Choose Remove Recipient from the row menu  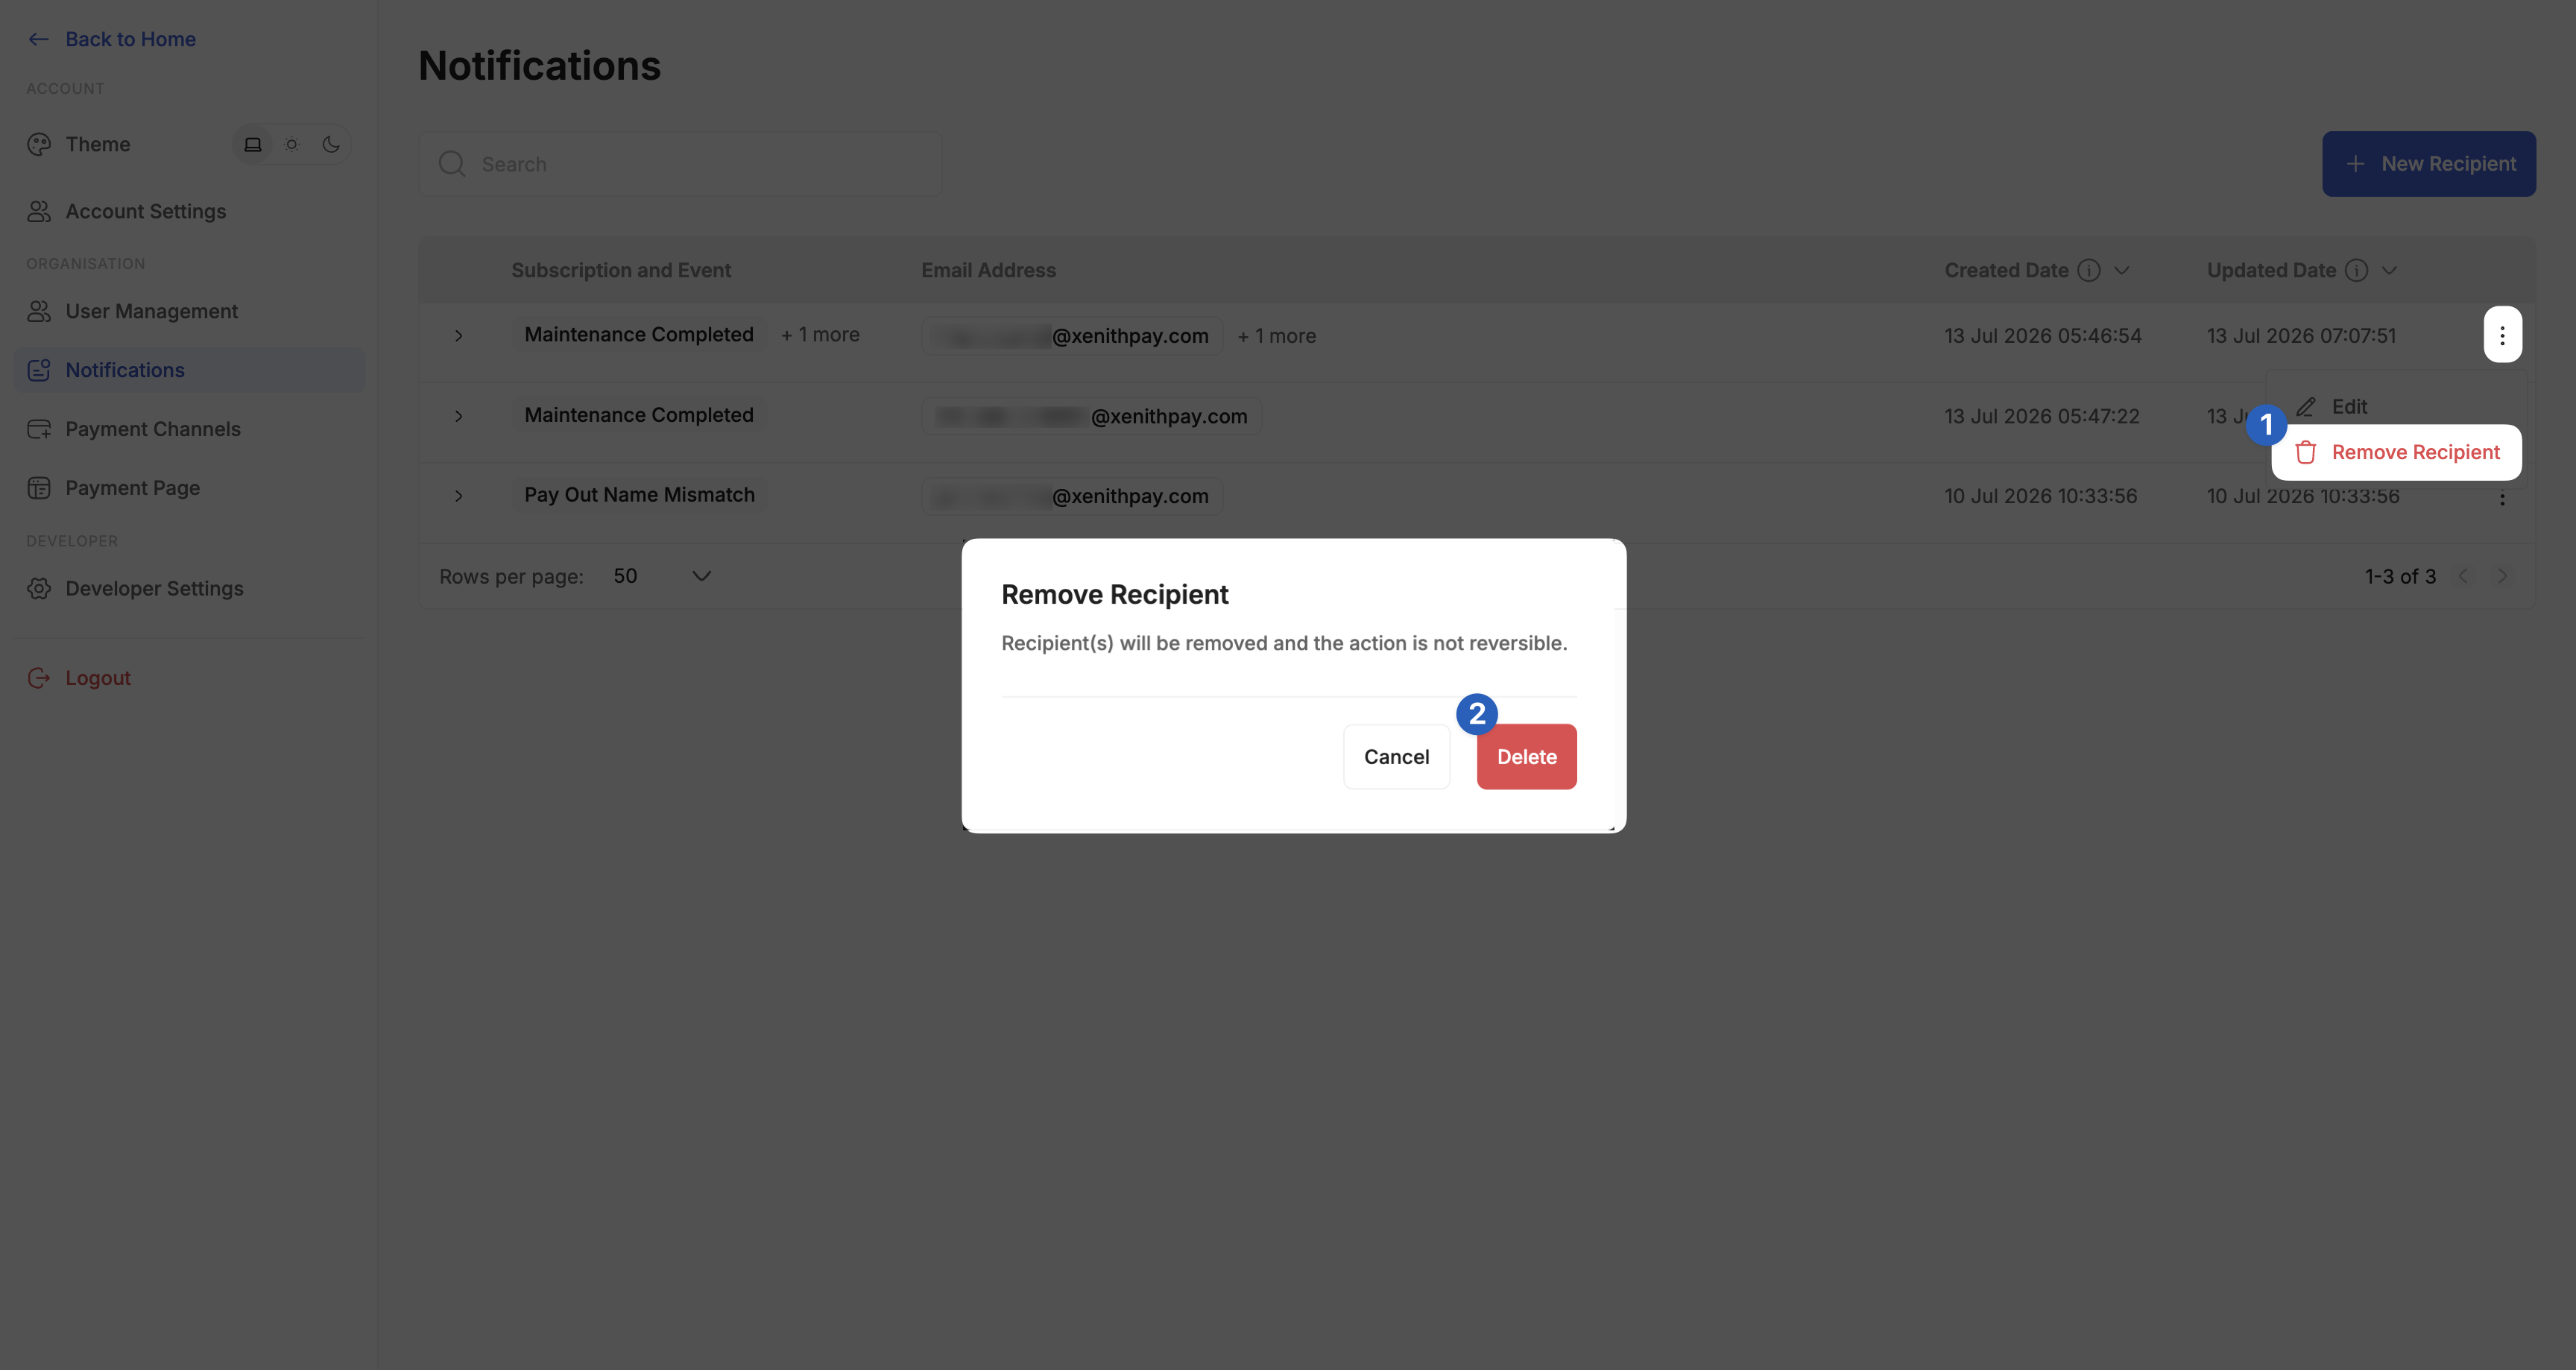[2396, 452]
